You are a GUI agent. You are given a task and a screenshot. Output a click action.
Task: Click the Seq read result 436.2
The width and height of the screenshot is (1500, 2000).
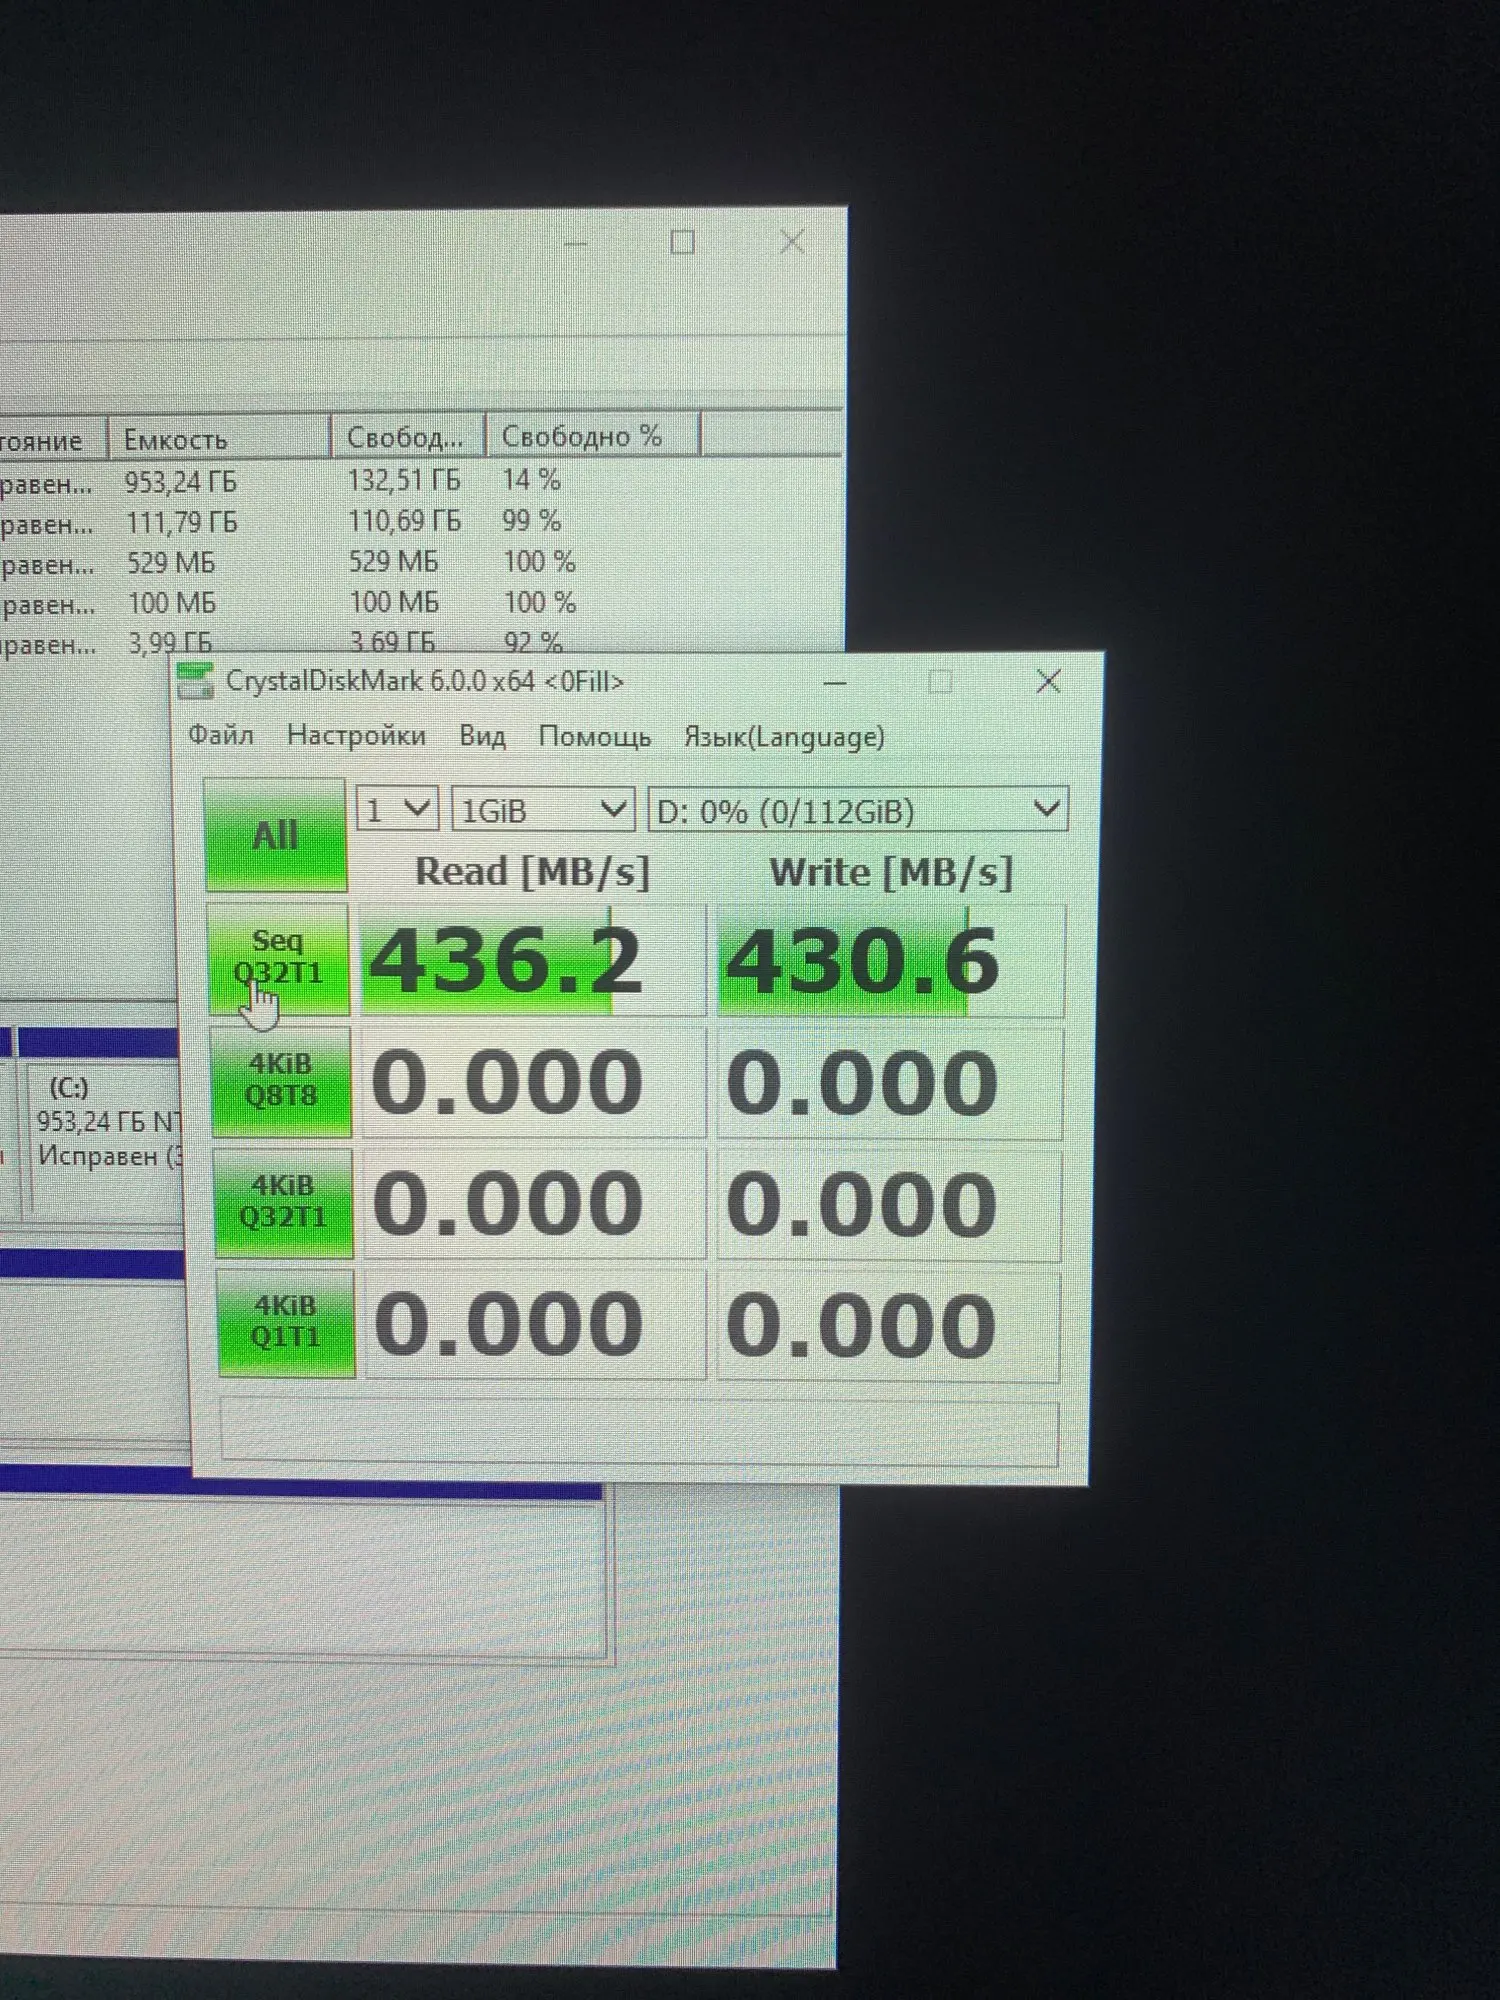tap(532, 960)
